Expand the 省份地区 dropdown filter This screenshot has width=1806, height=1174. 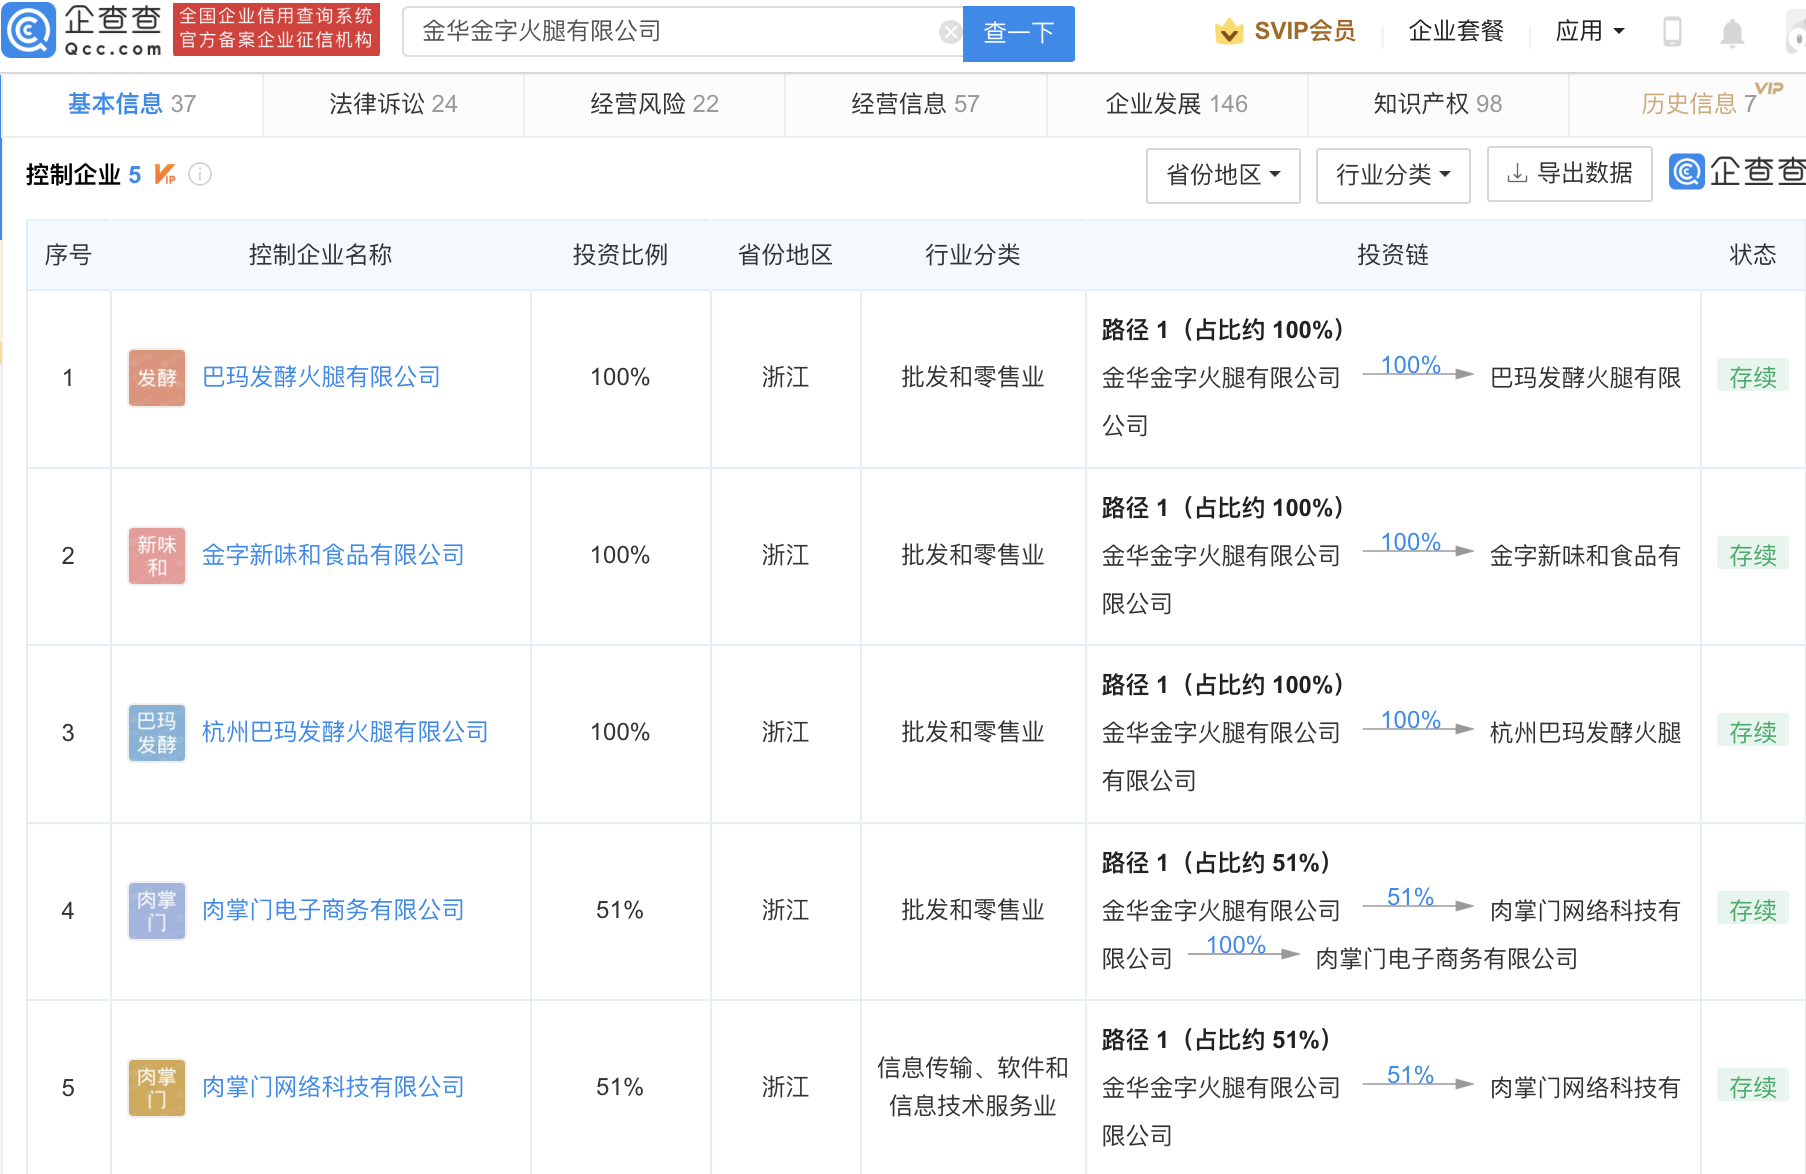coord(1223,175)
